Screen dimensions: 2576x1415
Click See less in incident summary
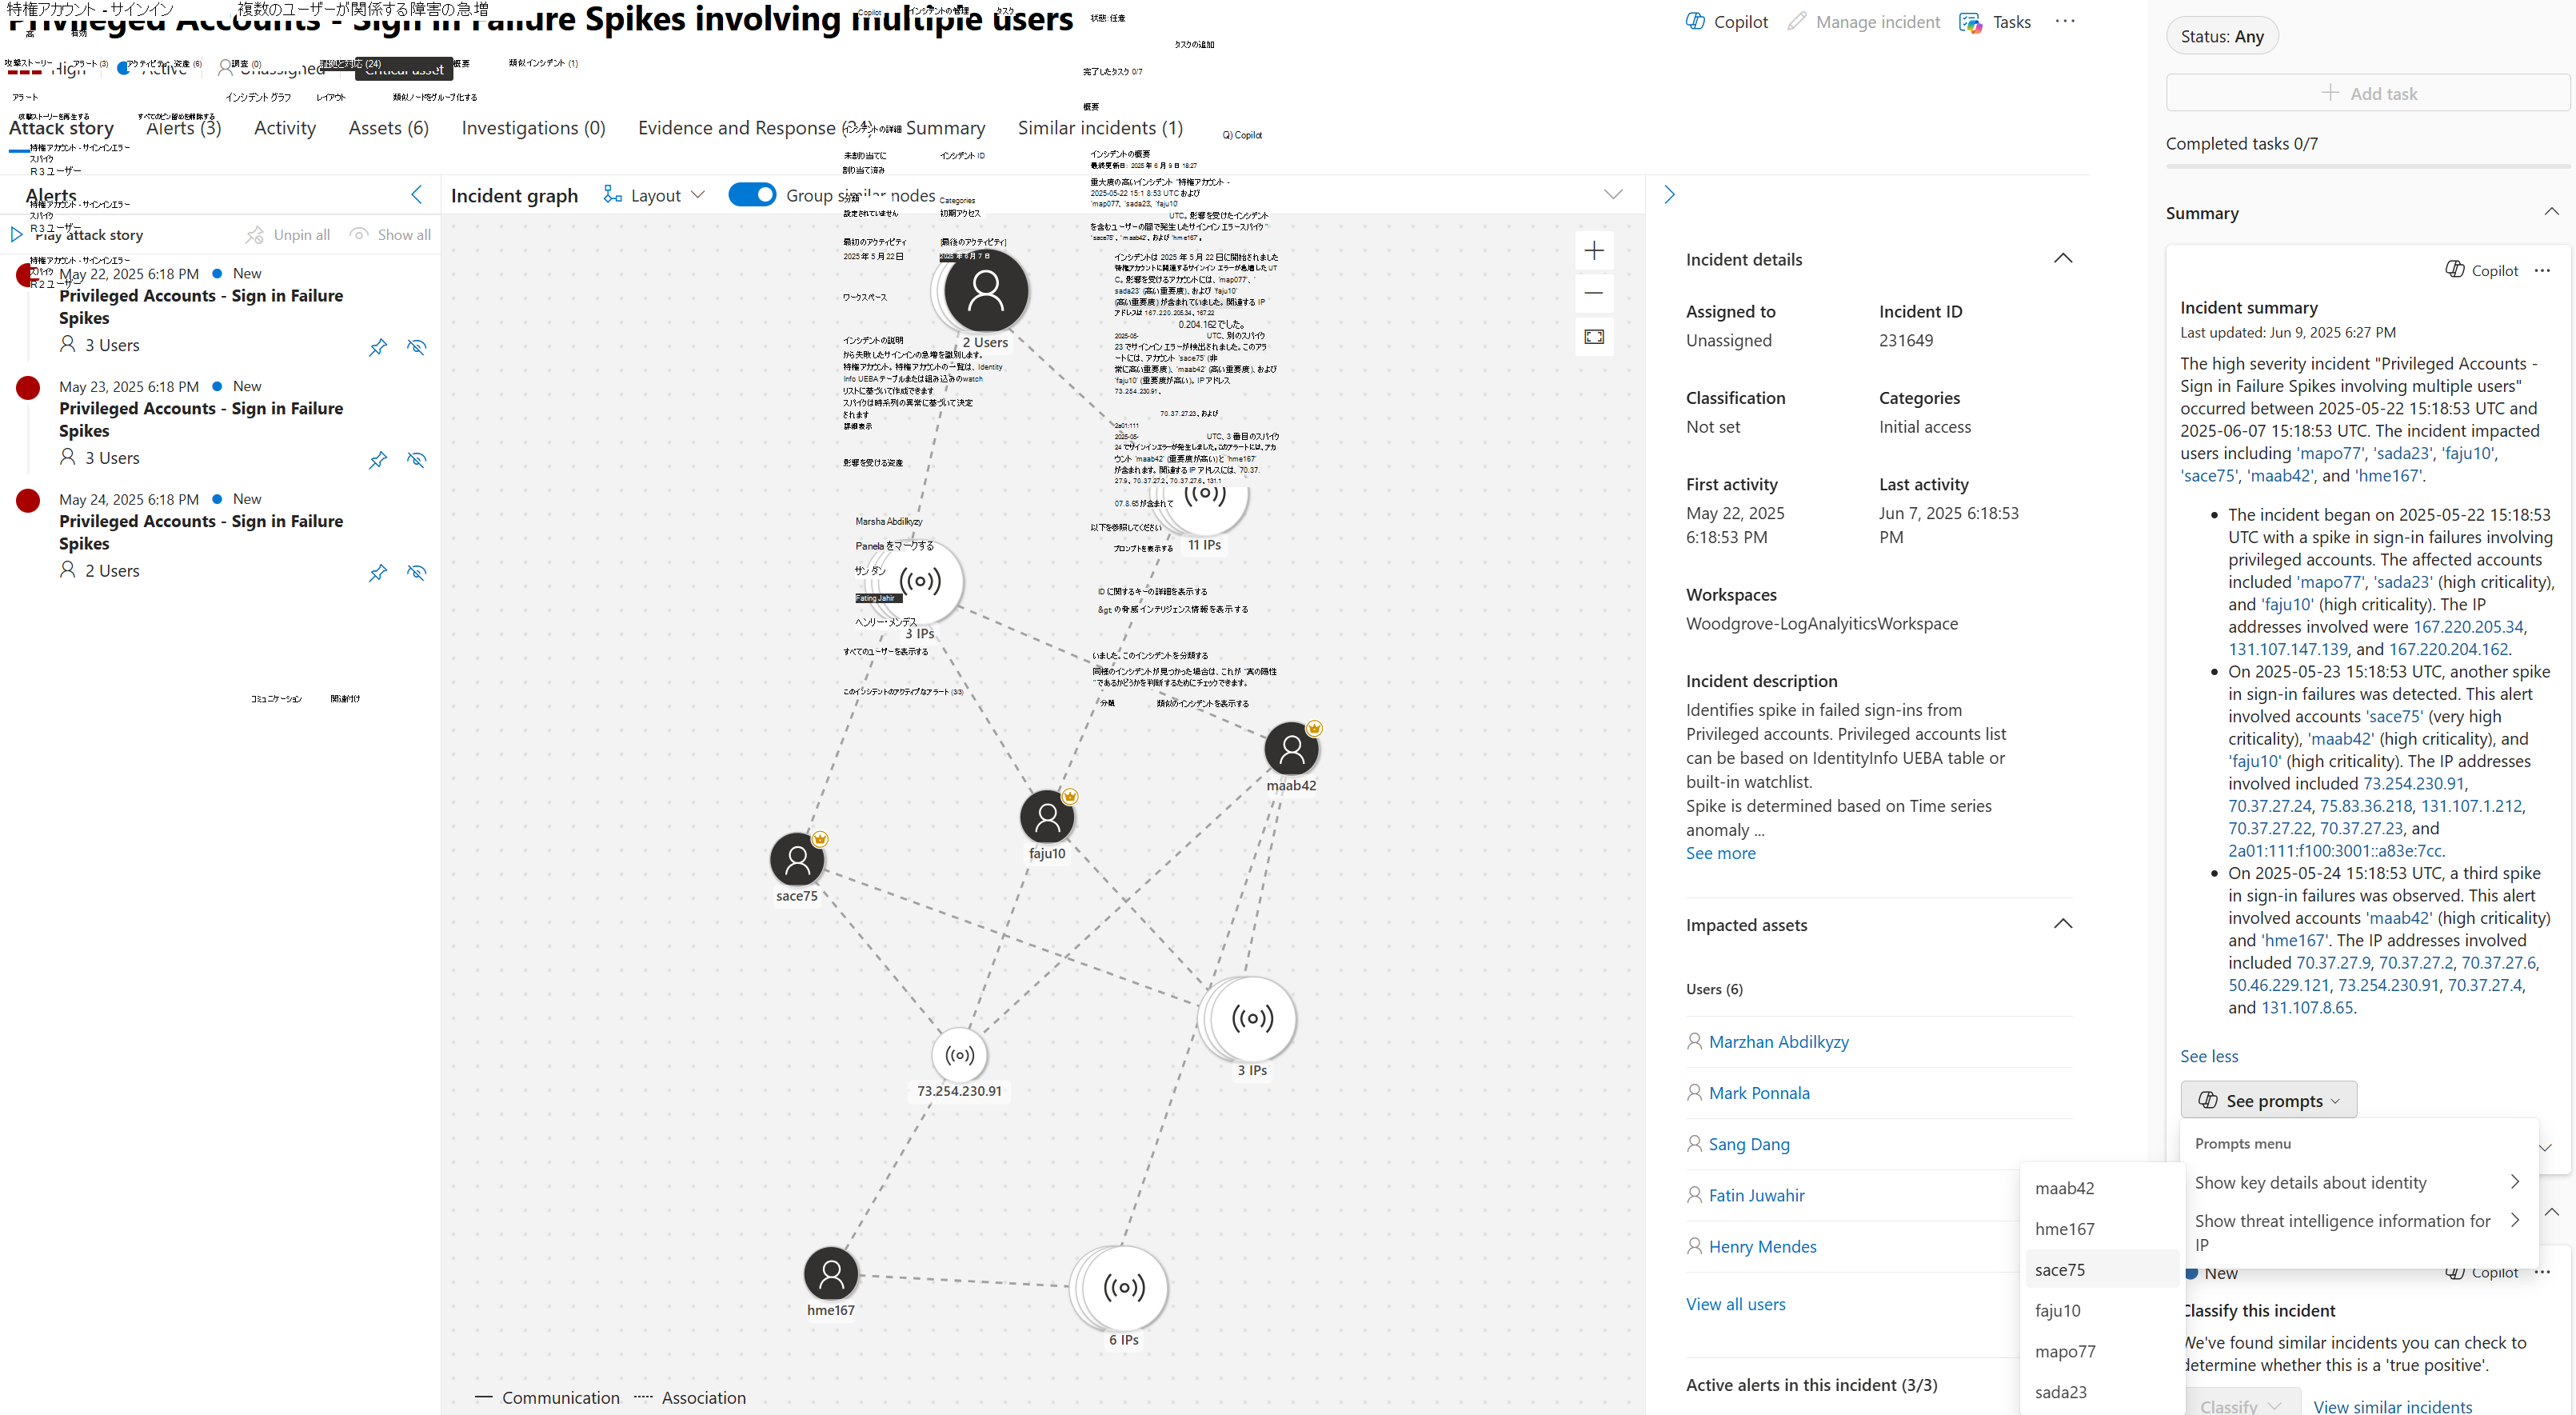pos(2208,1056)
